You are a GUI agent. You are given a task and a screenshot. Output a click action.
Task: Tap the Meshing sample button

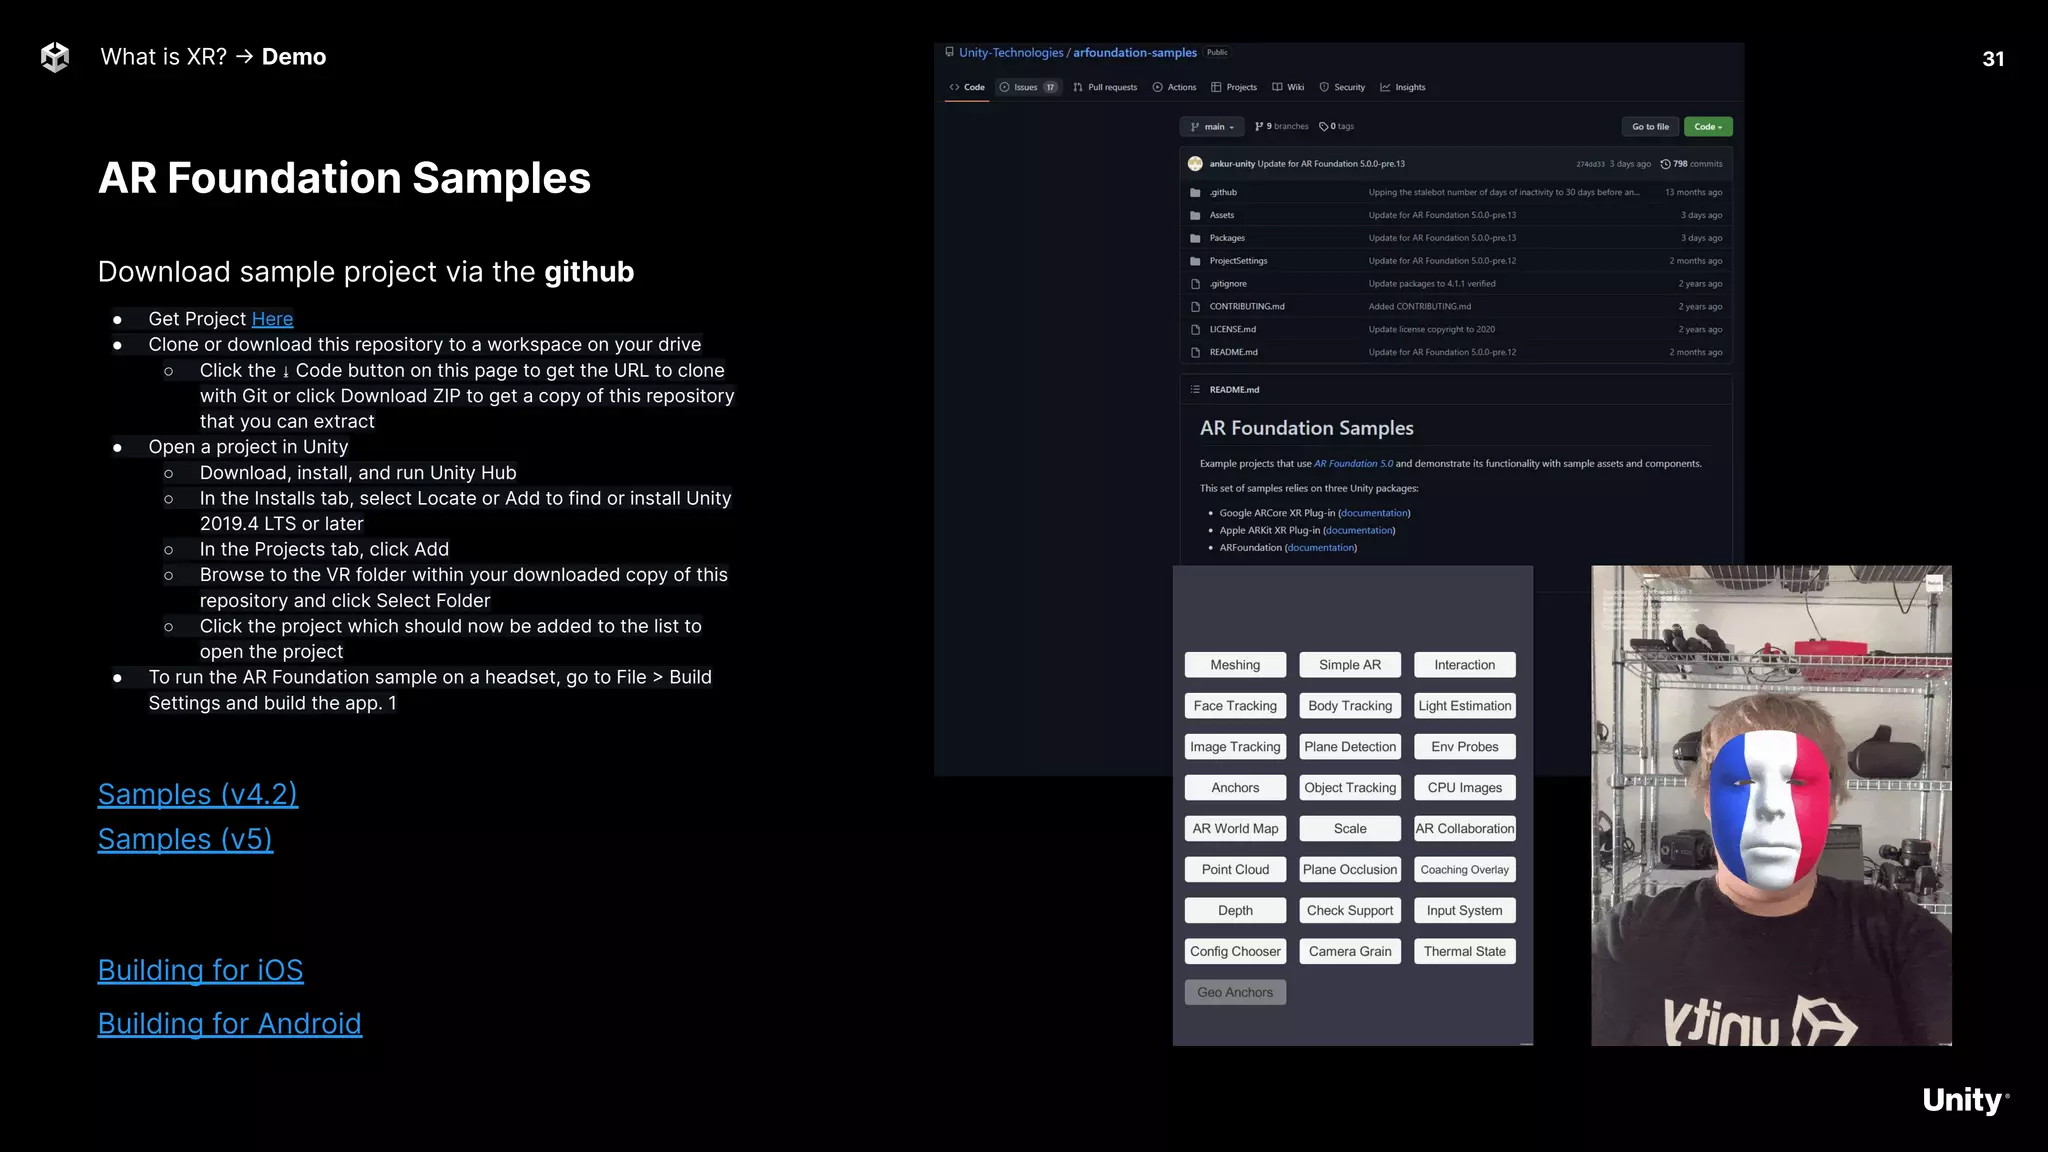point(1235,665)
